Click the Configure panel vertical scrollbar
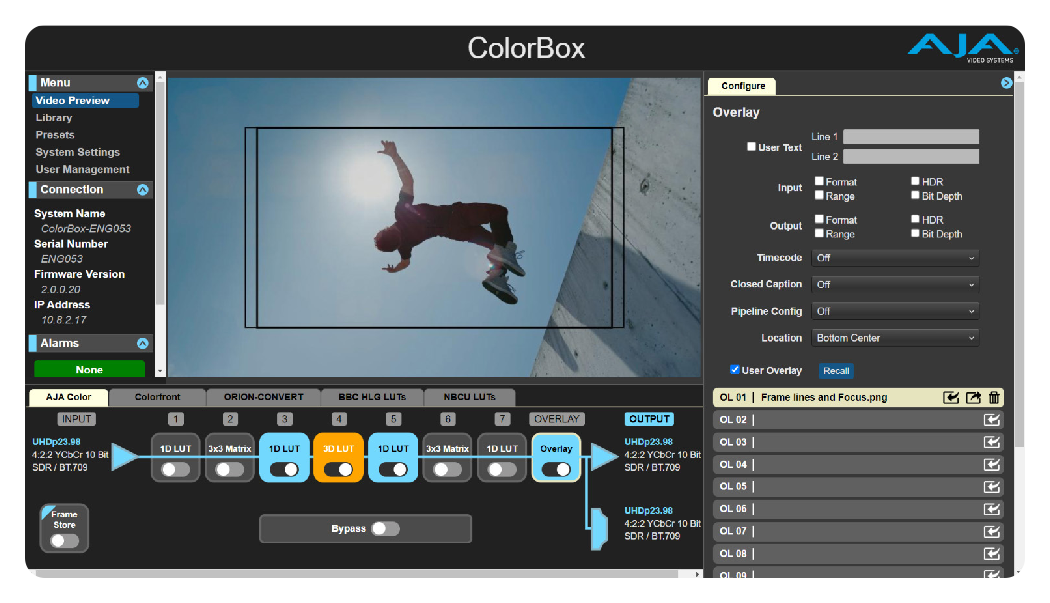This screenshot has width=1050, height=603. [x=1019, y=265]
